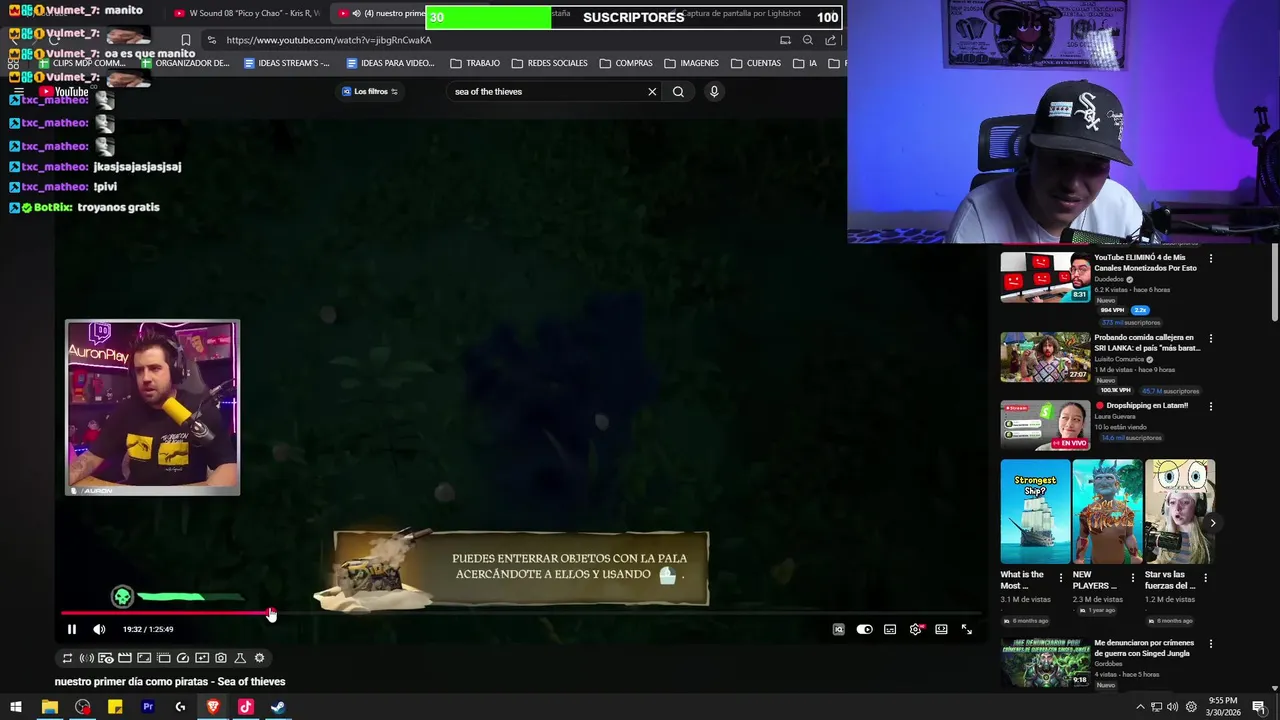Expand the IA bookmarks folder
This screenshot has width=1280, height=720.
805,63
